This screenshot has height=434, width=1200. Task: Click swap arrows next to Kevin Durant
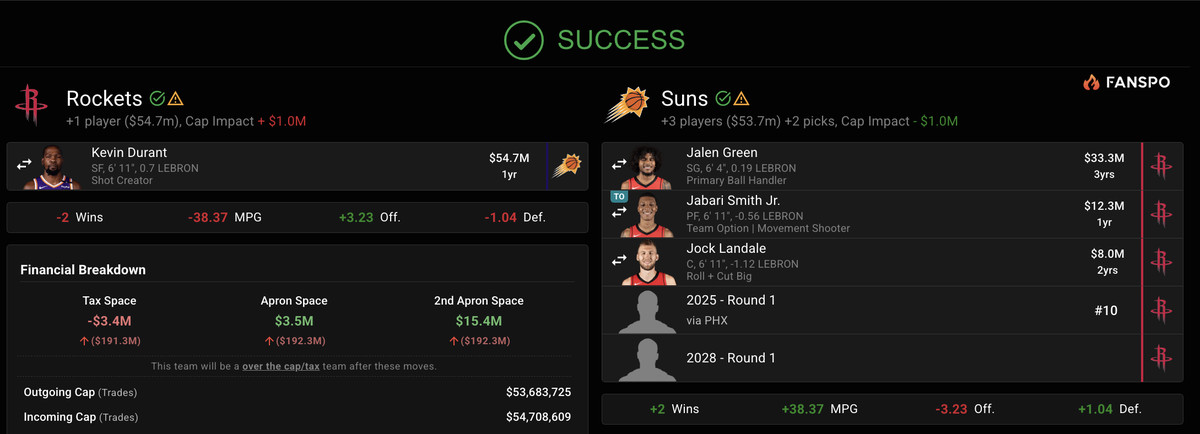pos(25,165)
